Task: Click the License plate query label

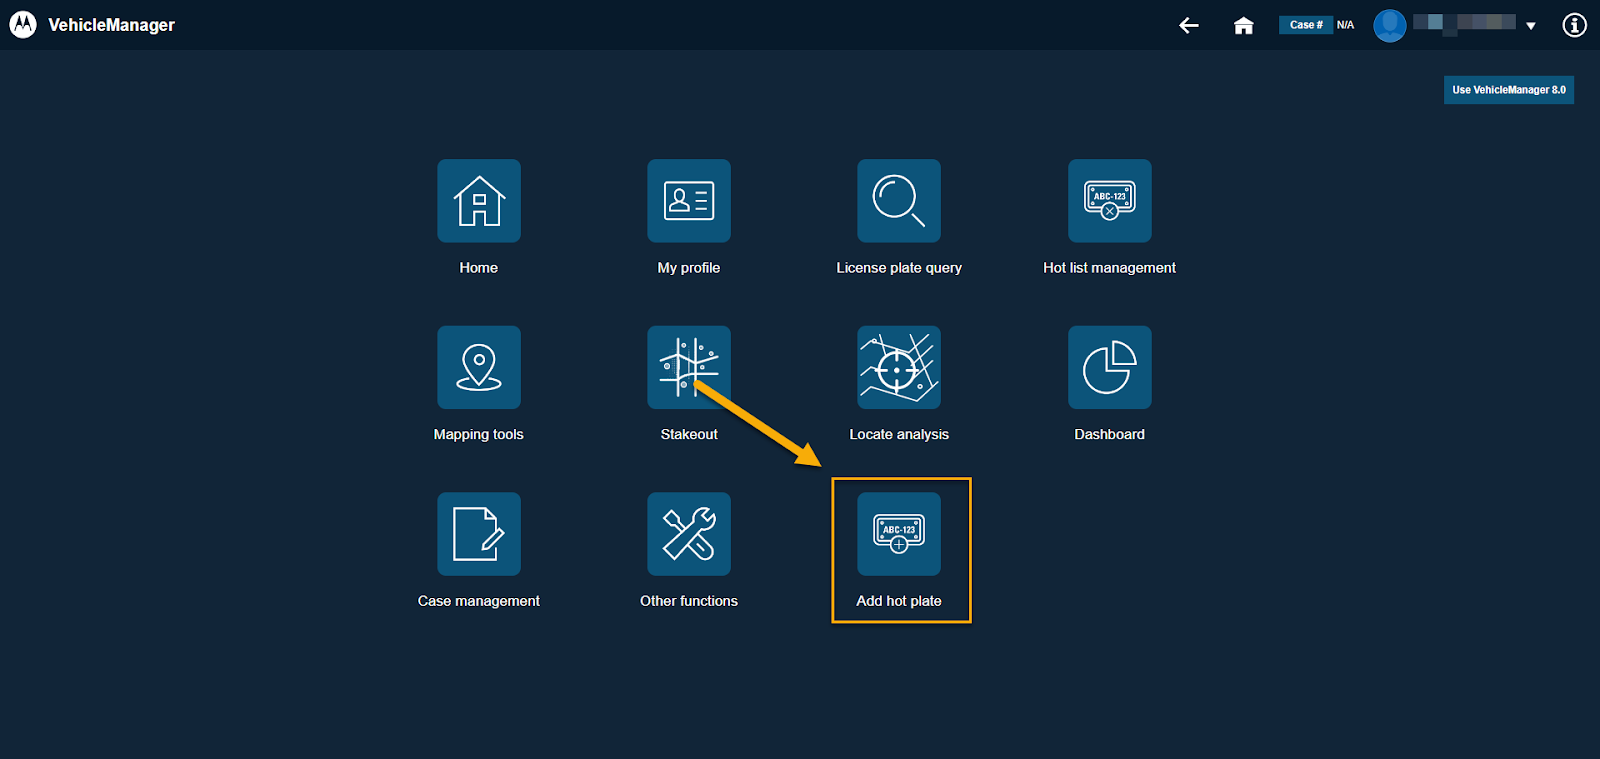Action: (899, 268)
